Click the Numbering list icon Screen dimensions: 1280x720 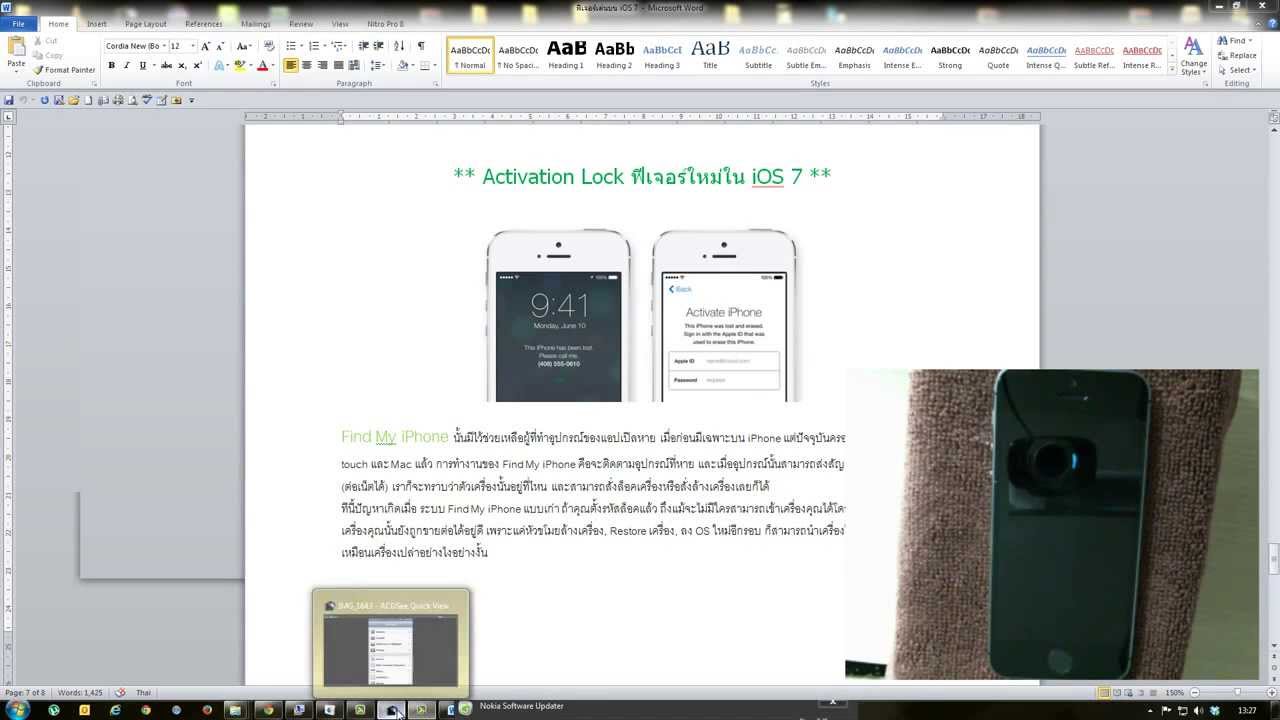click(316, 46)
